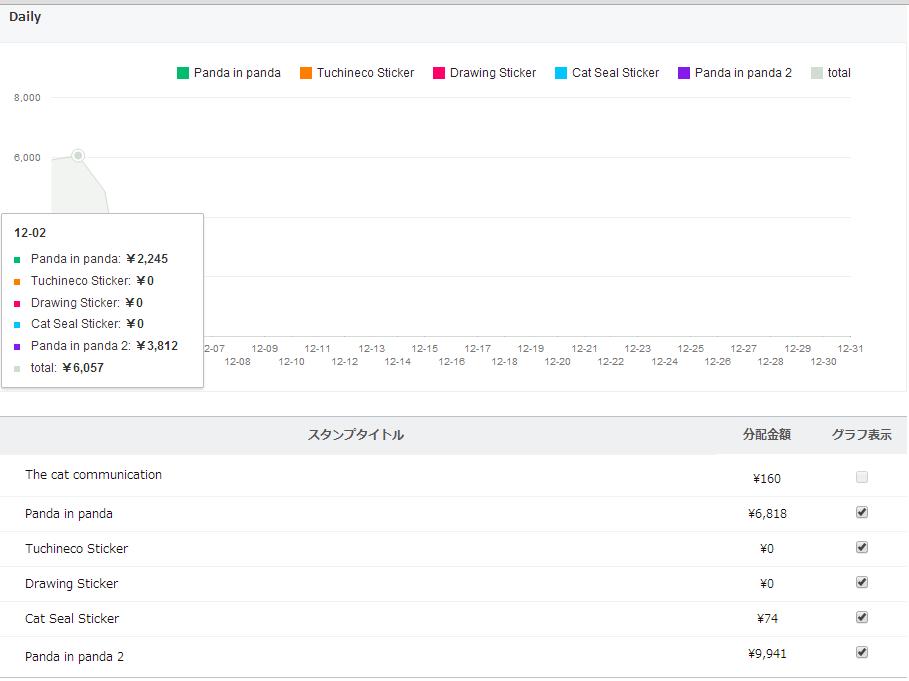The image size is (909, 681).
Task: Click the blue Cat Seal Sticker legend swatch
Action: pyautogui.click(x=561, y=73)
